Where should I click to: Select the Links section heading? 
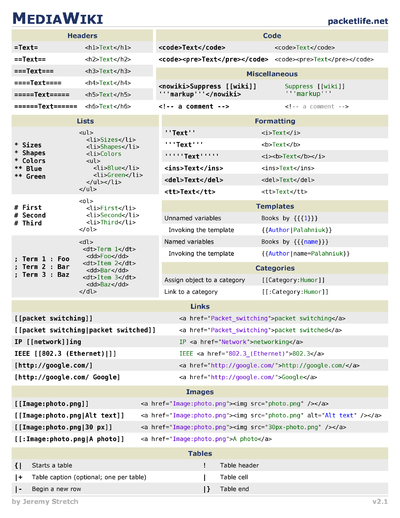point(200,306)
